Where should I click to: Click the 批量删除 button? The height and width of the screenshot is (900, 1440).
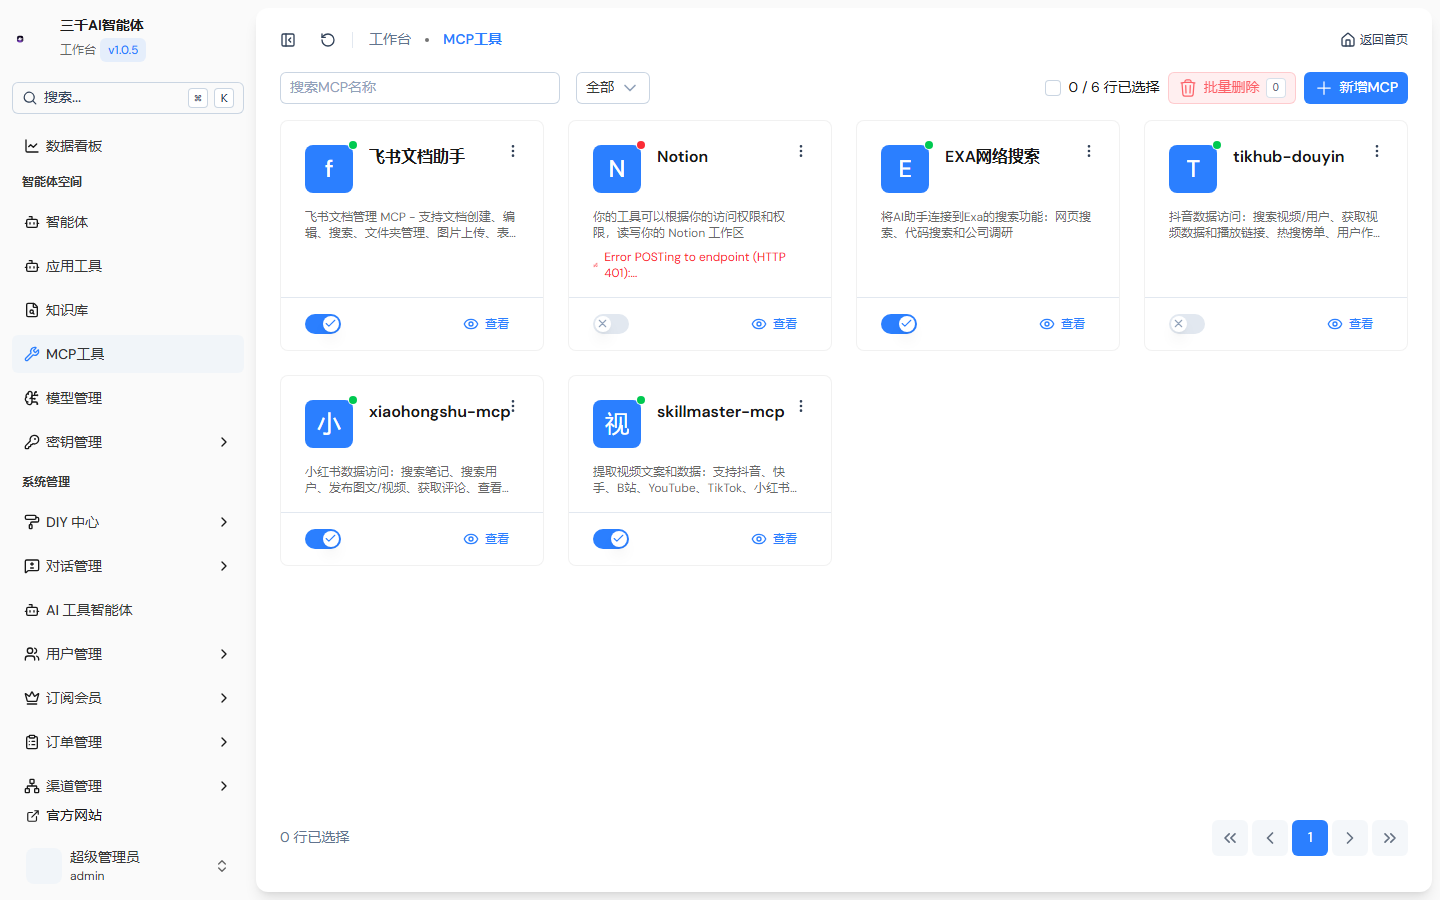(1232, 88)
